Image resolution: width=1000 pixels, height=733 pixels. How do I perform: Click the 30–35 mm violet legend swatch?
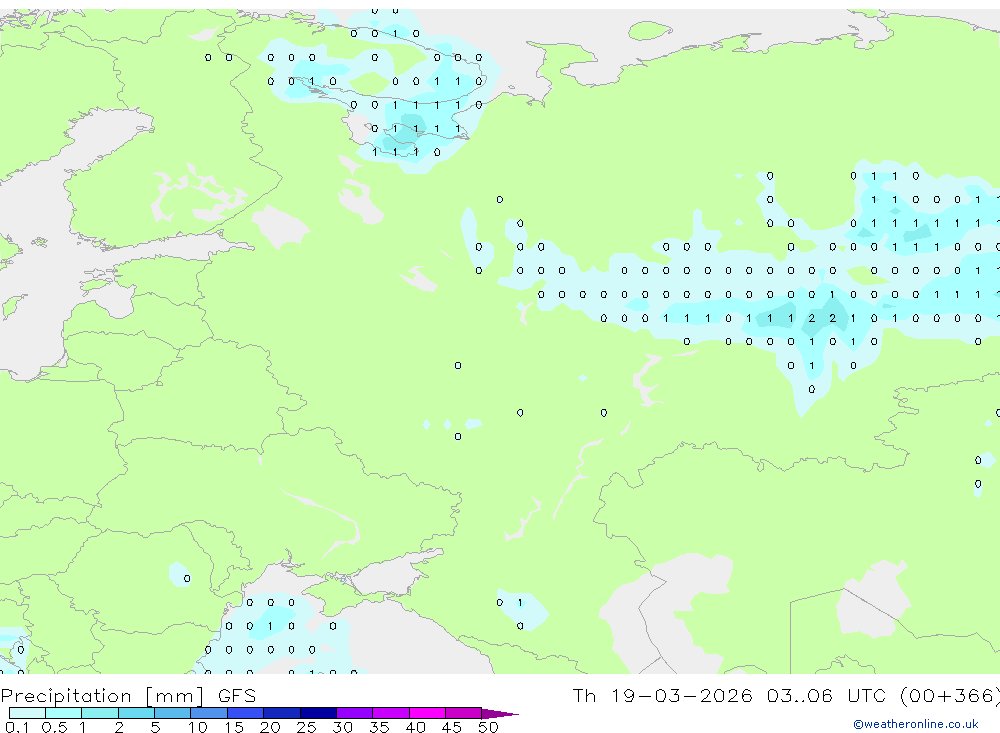point(355,713)
